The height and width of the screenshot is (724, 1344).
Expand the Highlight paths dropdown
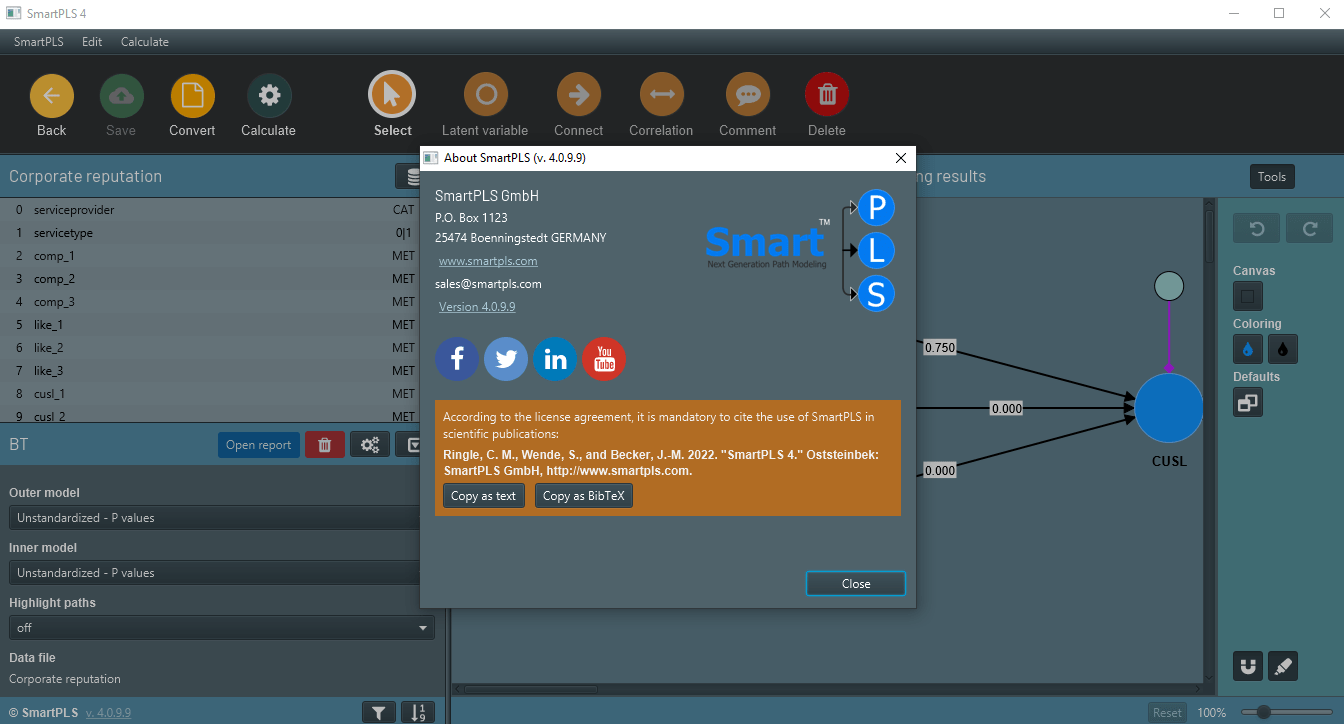click(221, 627)
